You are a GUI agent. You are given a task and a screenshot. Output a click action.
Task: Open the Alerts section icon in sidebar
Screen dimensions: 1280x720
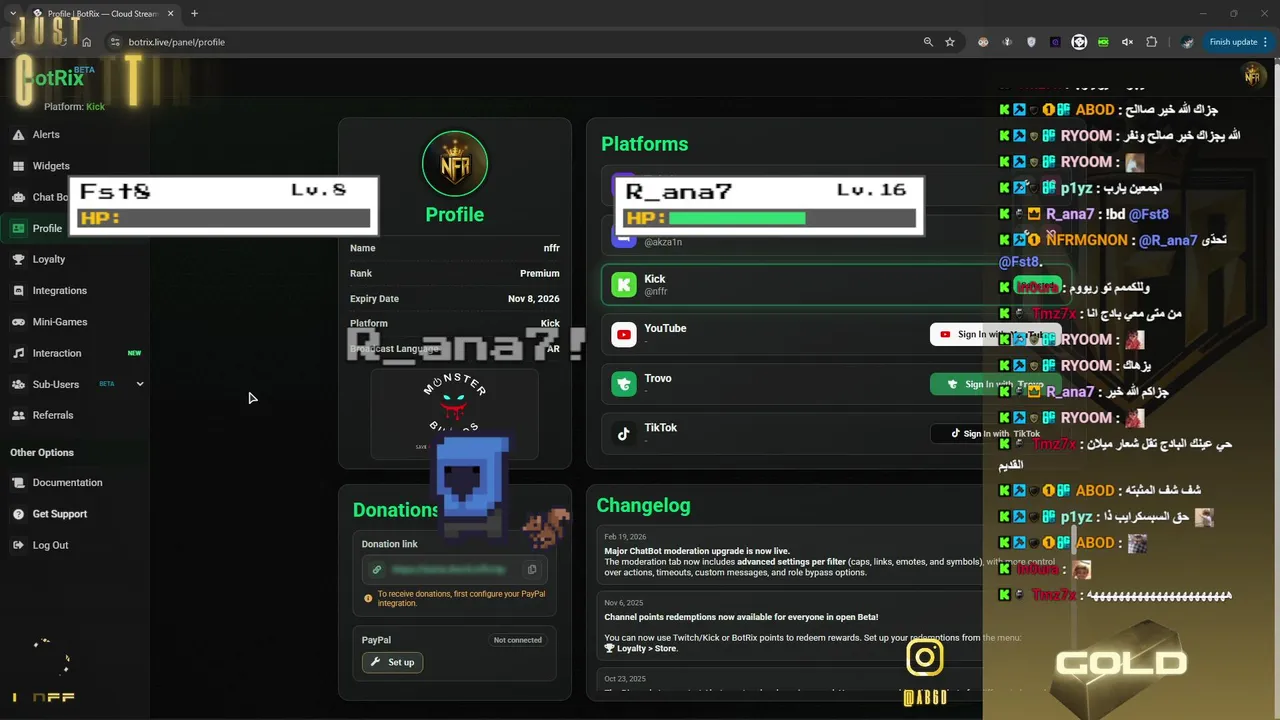pyautogui.click(x=18, y=134)
